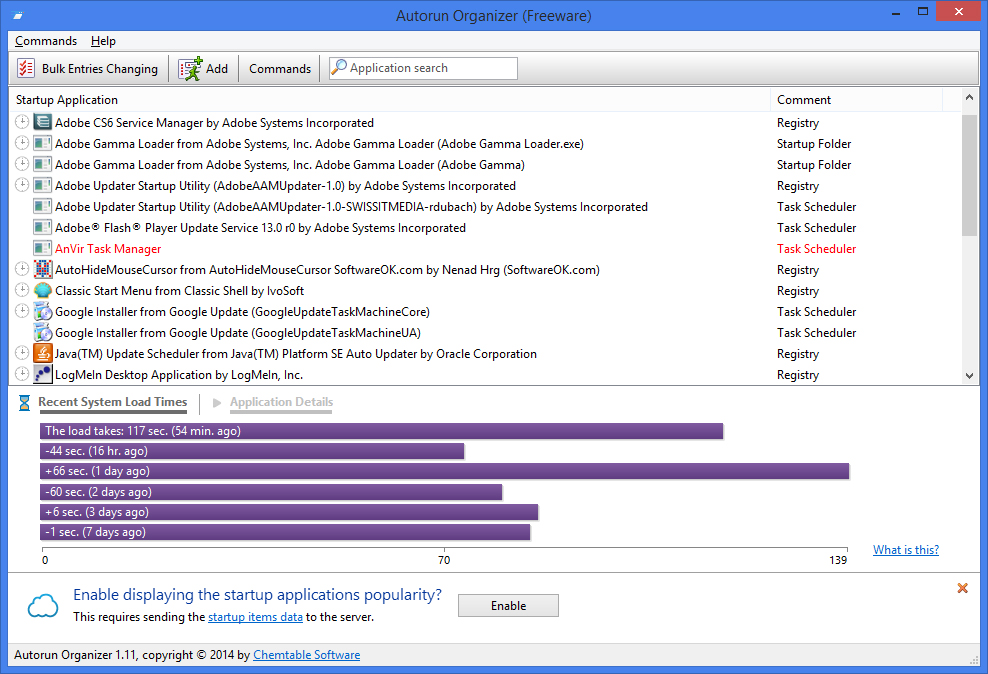988x674 pixels.
Task: Click the AdobeAAMUpdater-1.0 Registry entry's app icon
Action: [42, 186]
